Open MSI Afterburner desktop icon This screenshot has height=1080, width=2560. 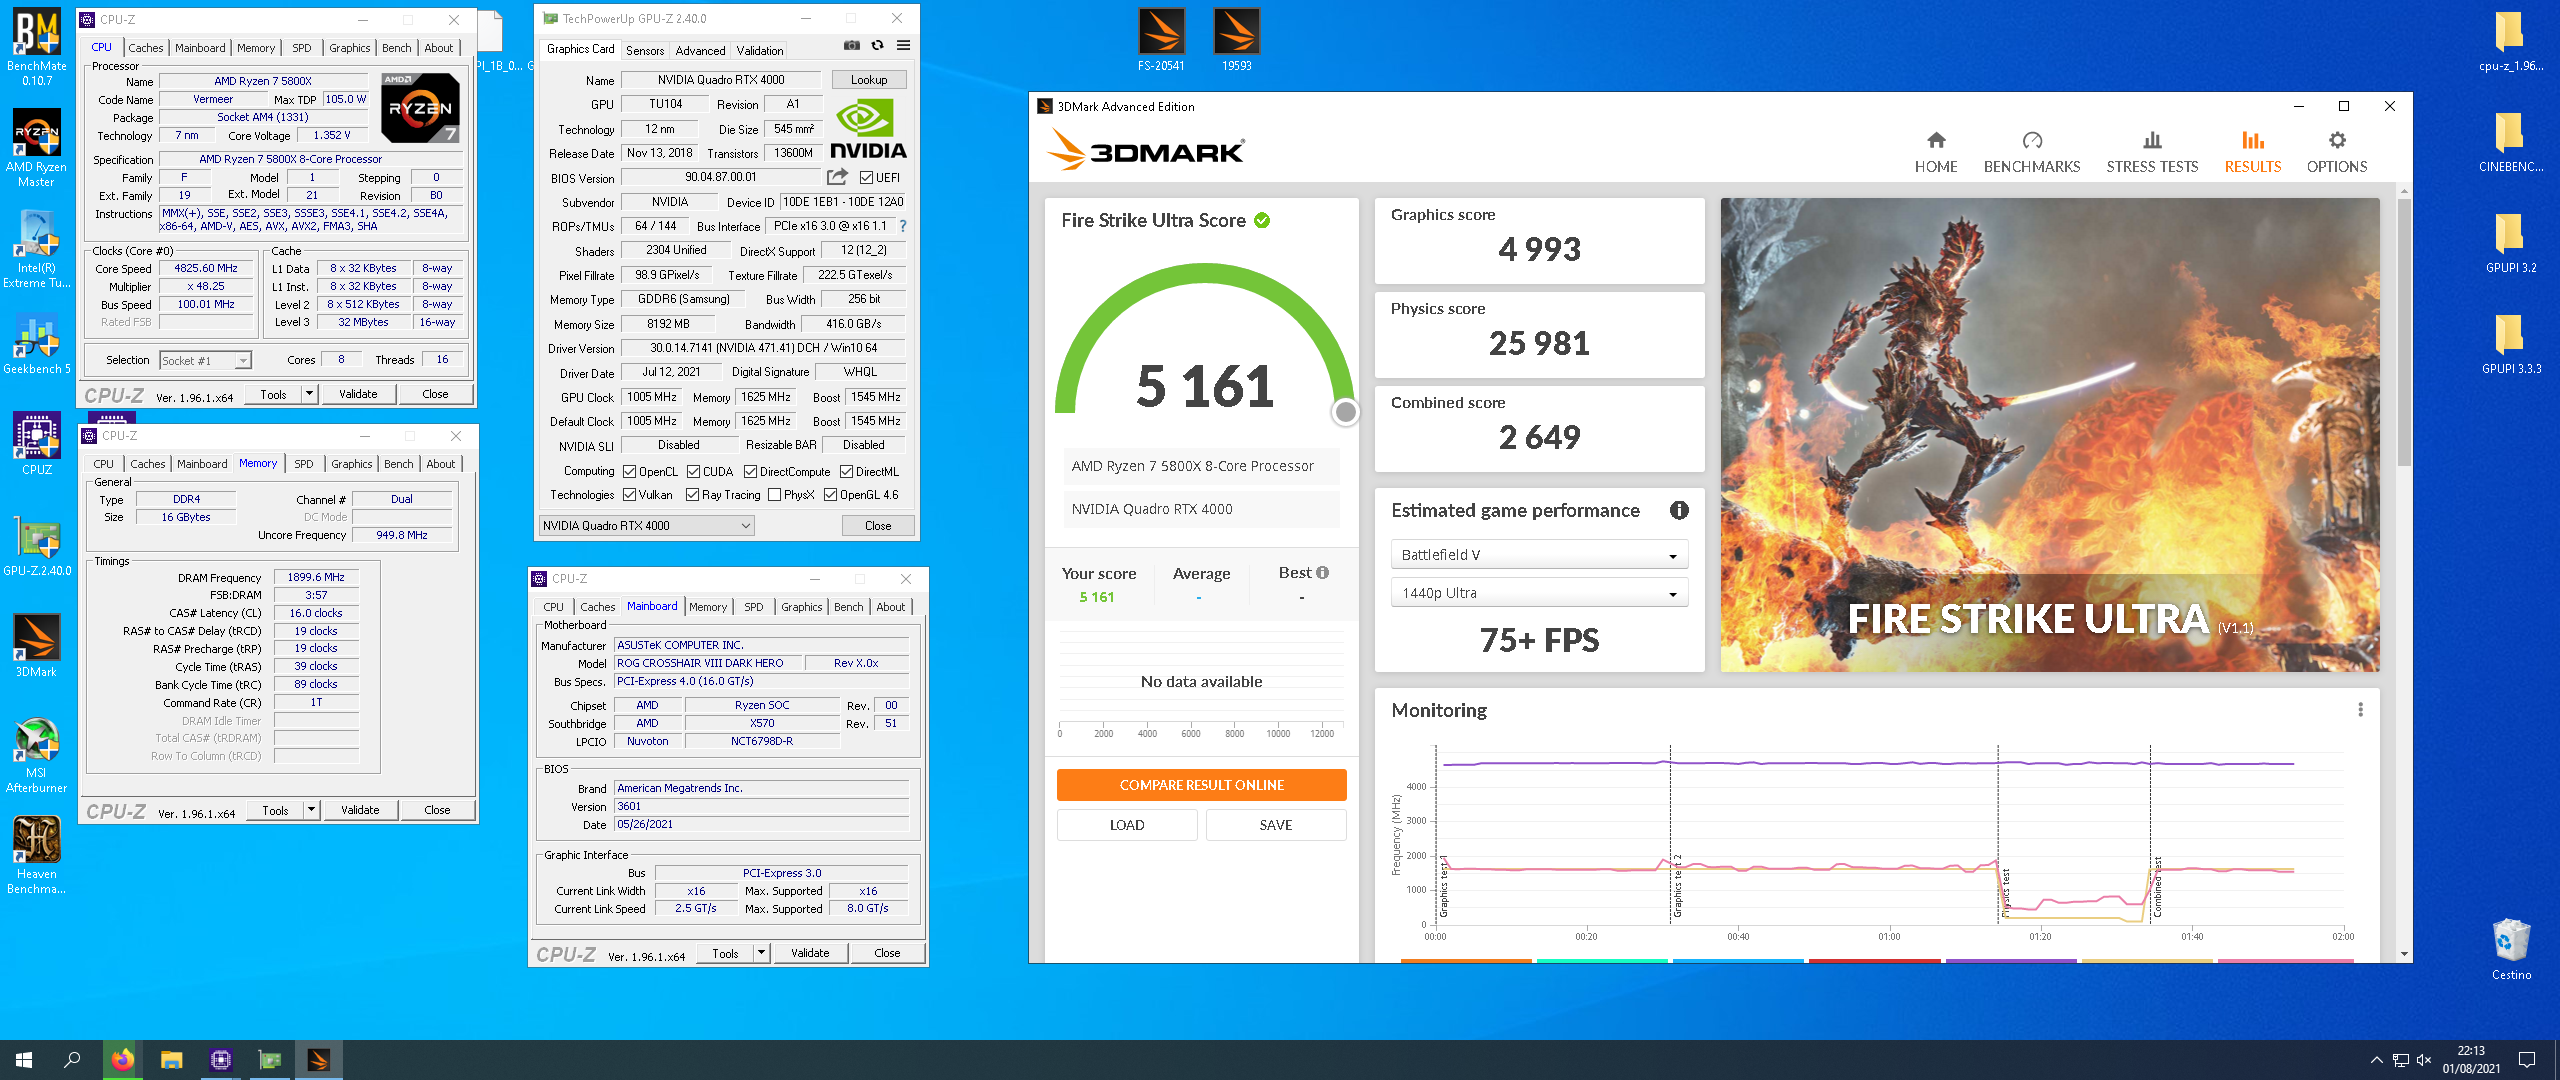37,755
